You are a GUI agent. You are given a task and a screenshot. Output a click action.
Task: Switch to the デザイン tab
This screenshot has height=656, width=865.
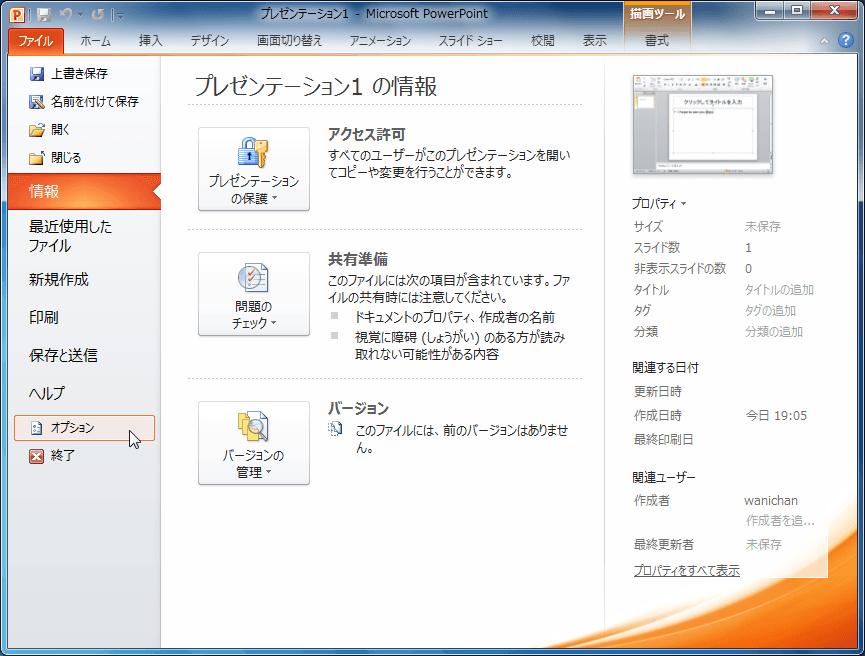coord(210,41)
